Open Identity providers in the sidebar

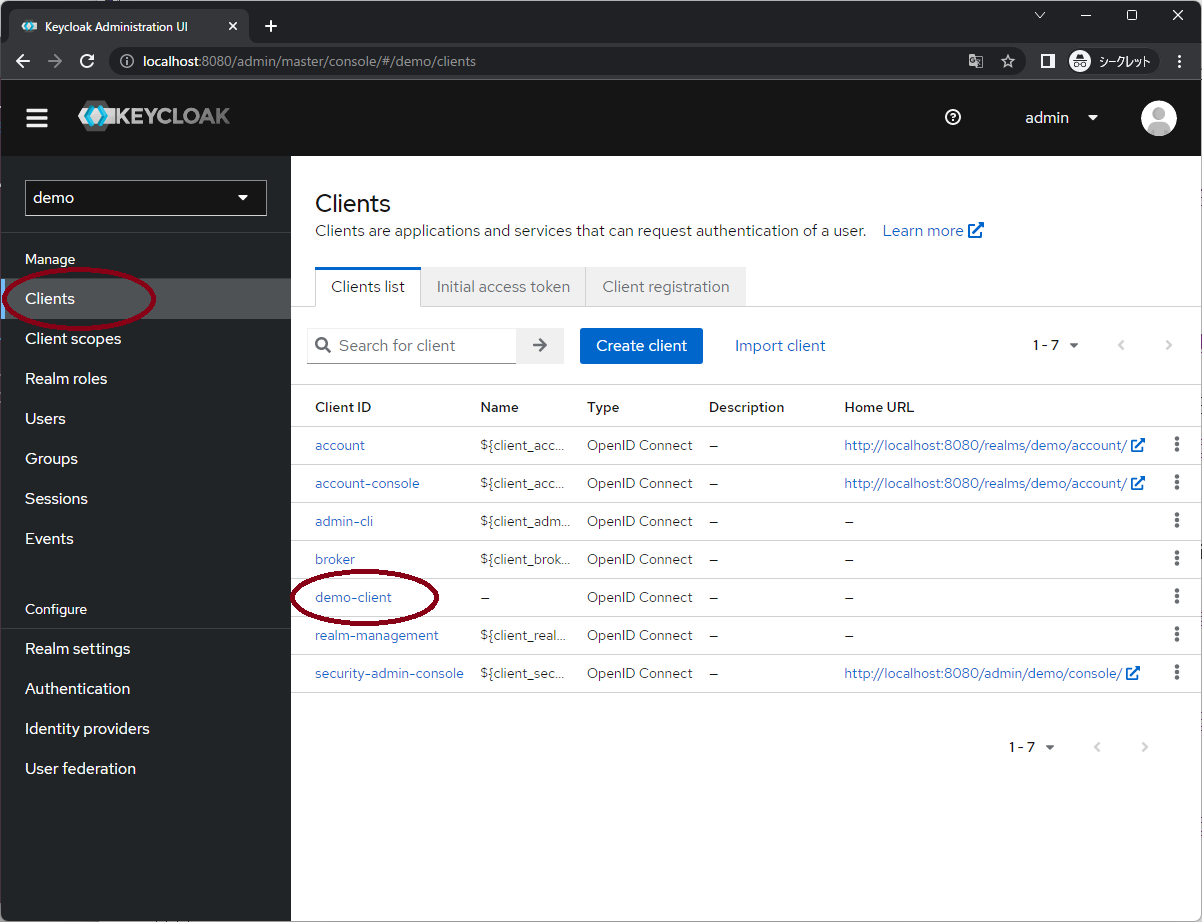tap(146, 729)
